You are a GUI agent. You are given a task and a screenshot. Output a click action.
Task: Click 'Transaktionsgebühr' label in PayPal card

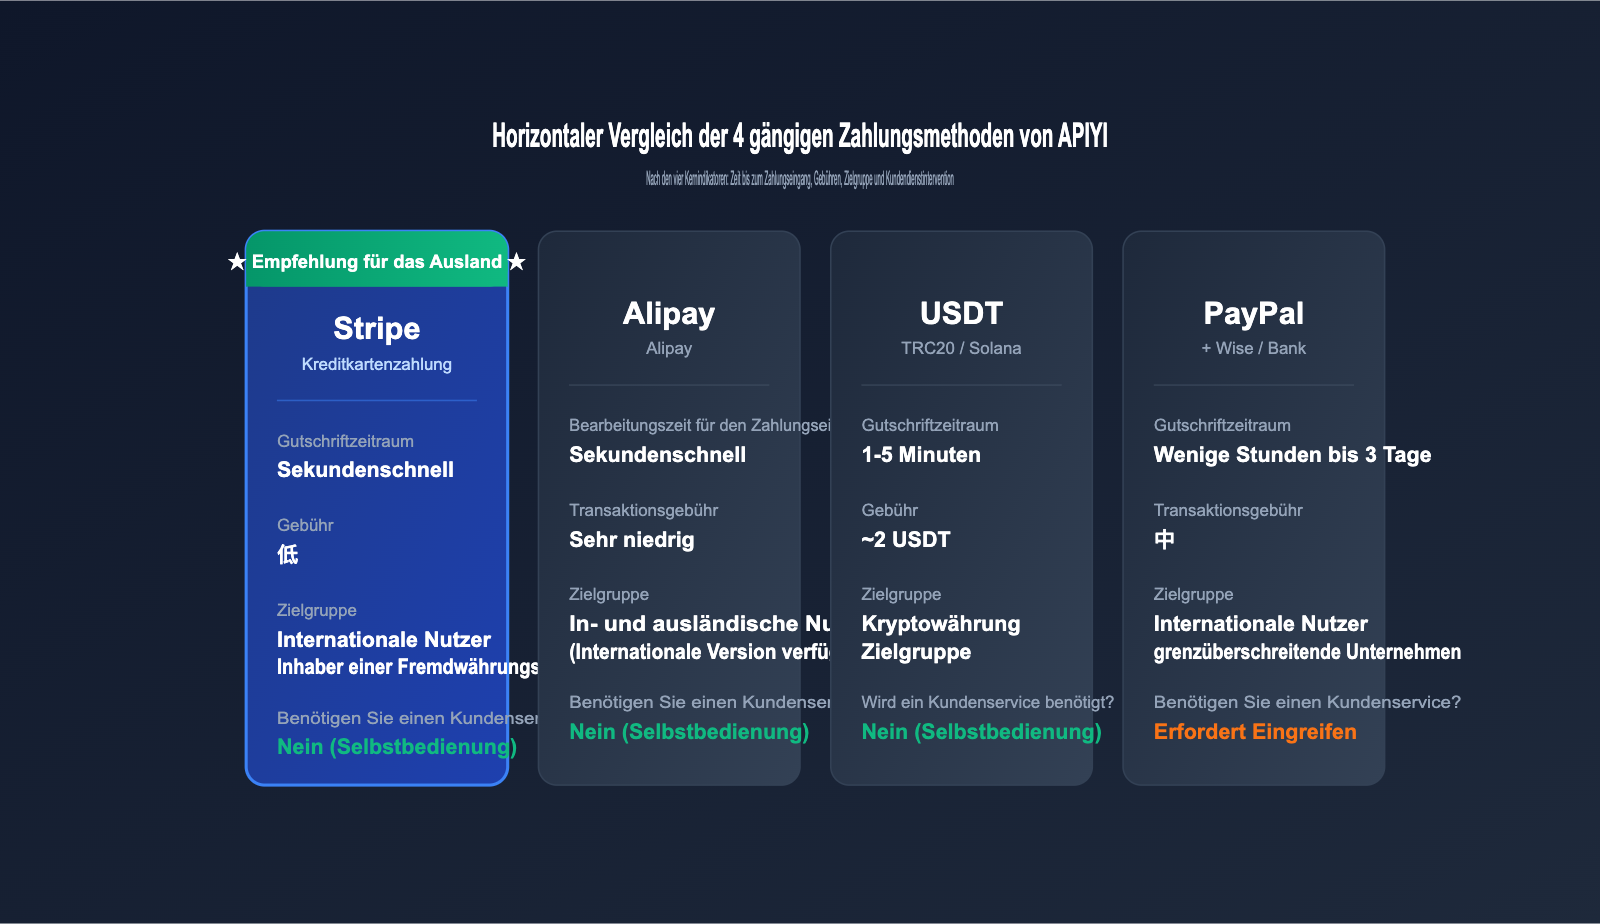1228,510
